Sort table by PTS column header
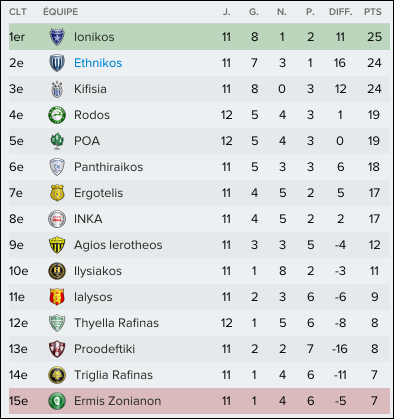This screenshot has height=419, width=394. [x=373, y=12]
